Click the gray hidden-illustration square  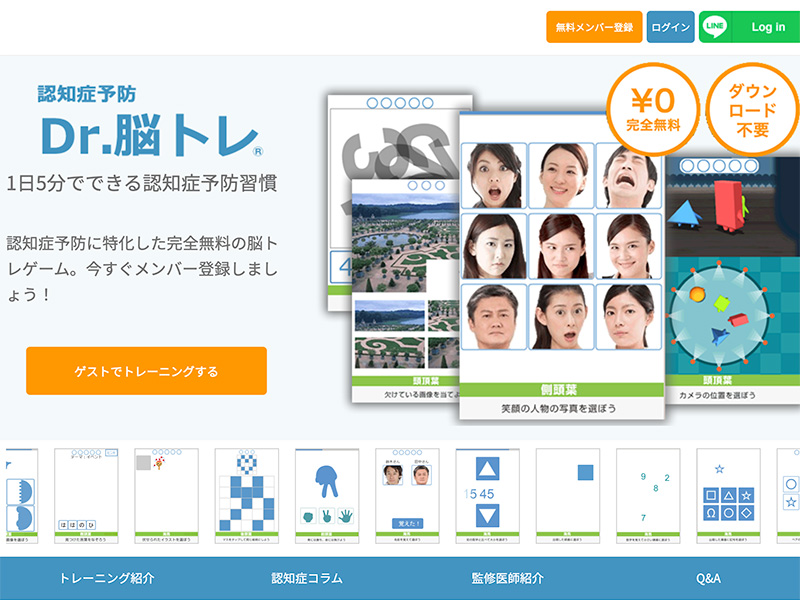pyautogui.click(x=143, y=463)
